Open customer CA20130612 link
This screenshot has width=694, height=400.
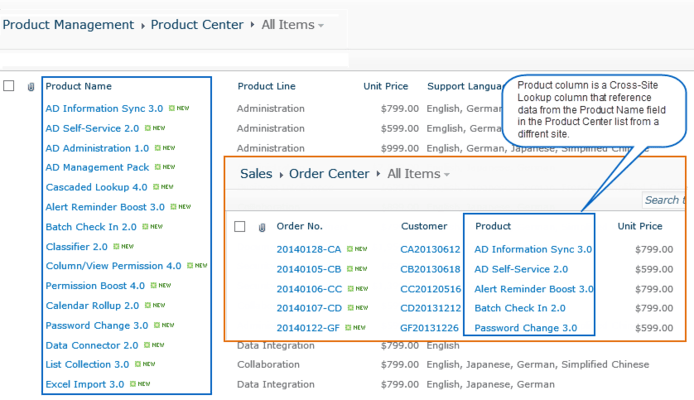[x=430, y=250]
